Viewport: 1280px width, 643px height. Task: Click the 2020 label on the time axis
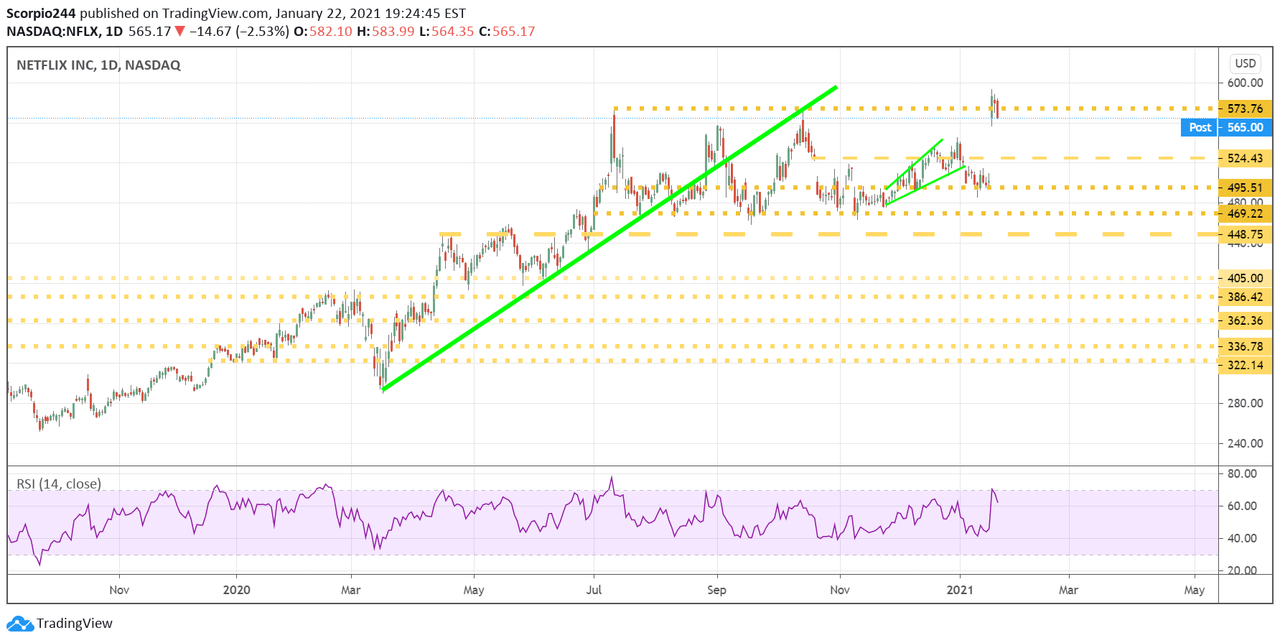237,591
